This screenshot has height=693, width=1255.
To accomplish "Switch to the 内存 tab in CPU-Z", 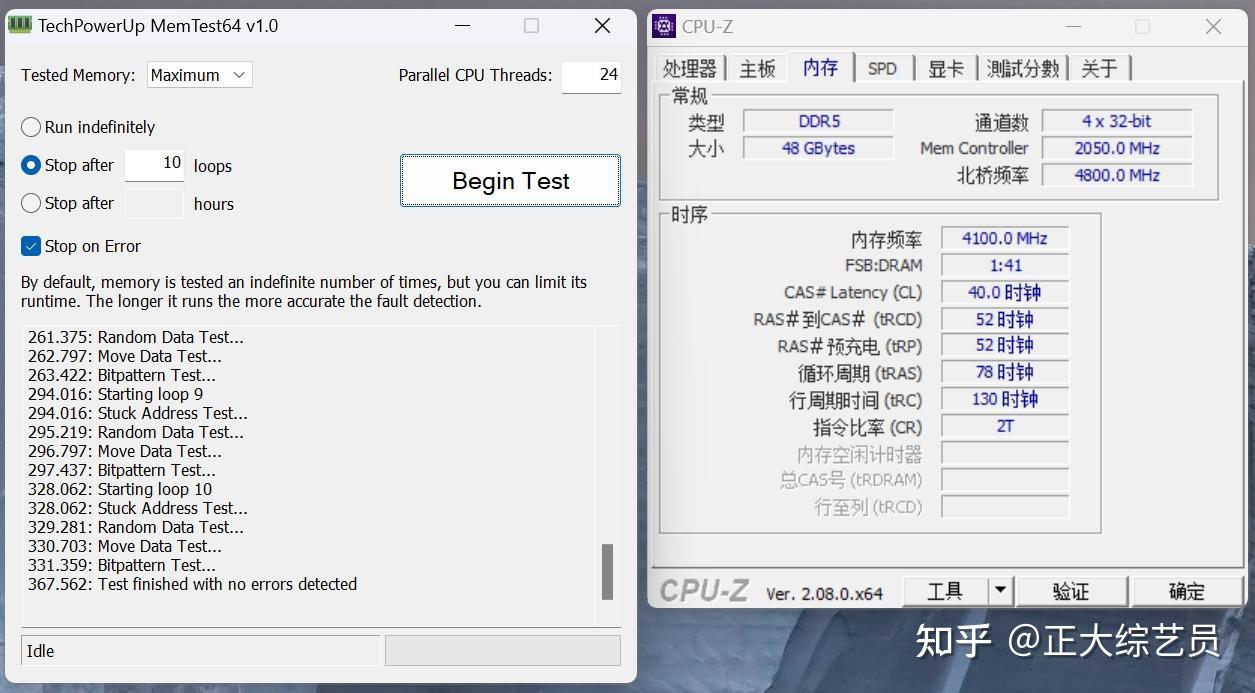I will [821, 66].
